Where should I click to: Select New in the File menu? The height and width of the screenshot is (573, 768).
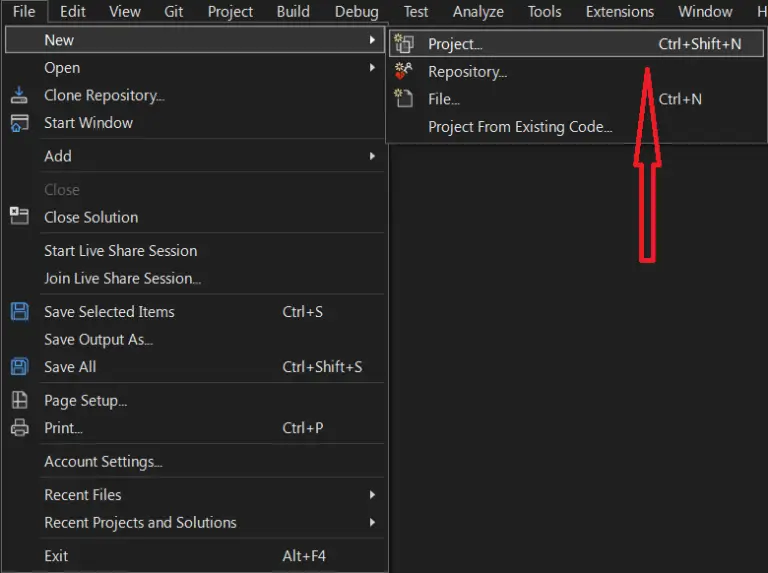tap(194, 40)
